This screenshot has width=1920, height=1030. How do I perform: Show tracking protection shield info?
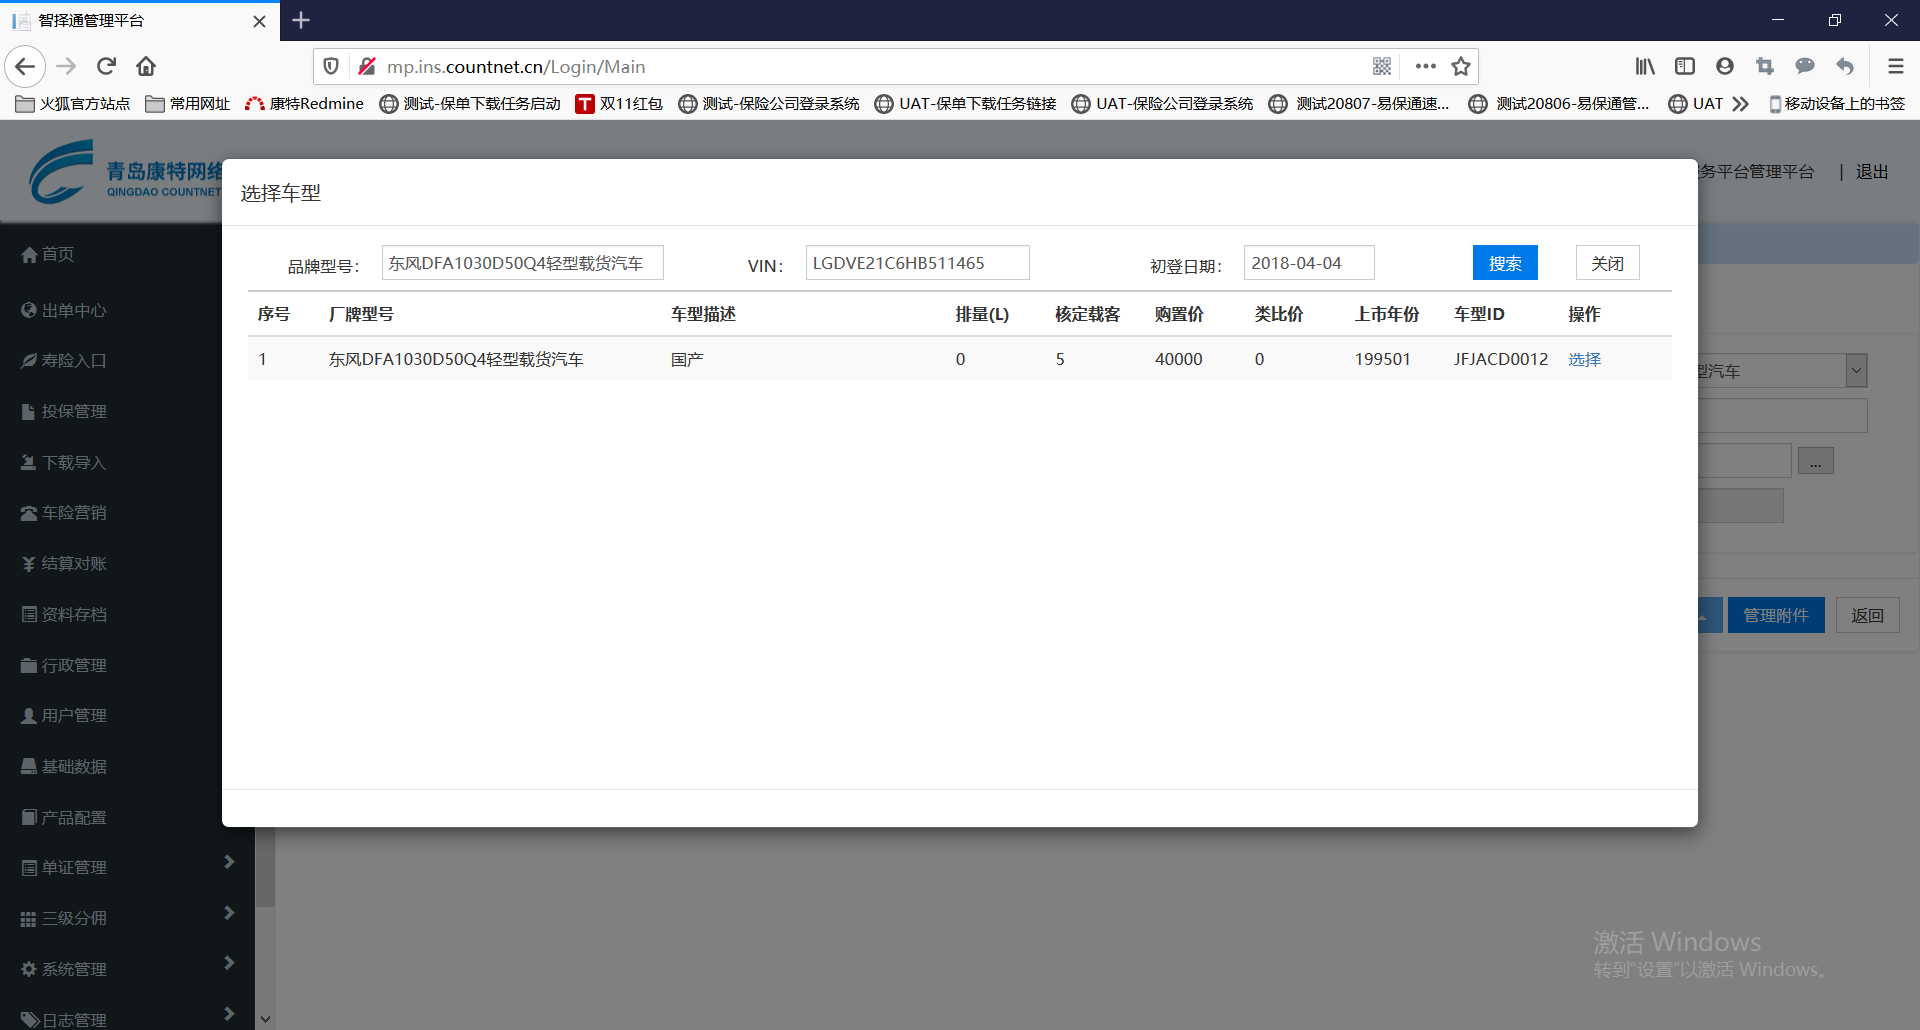331,66
